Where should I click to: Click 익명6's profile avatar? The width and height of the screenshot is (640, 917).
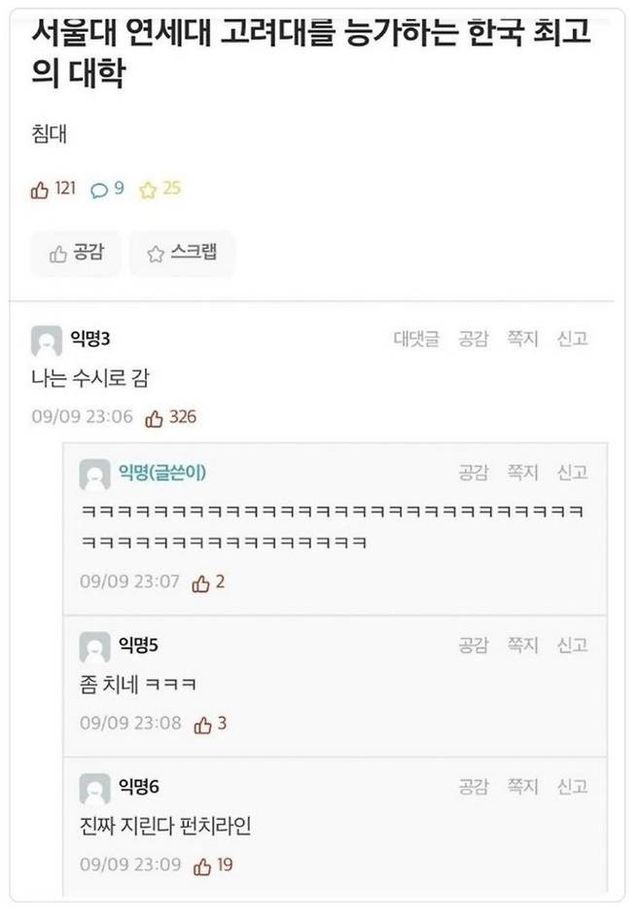(94, 789)
